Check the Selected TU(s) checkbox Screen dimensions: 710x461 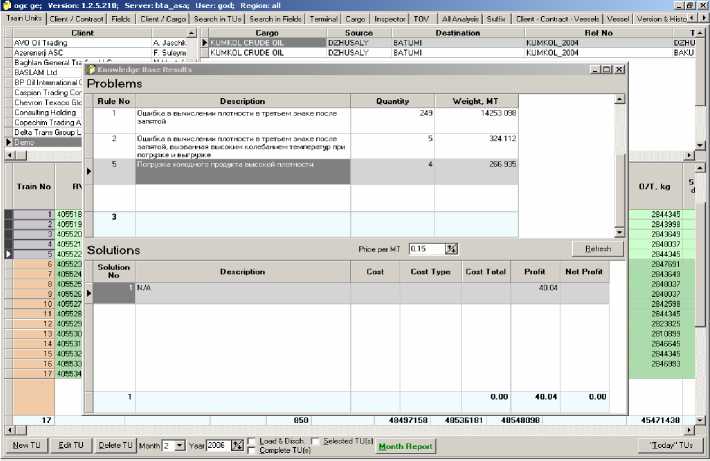316,441
